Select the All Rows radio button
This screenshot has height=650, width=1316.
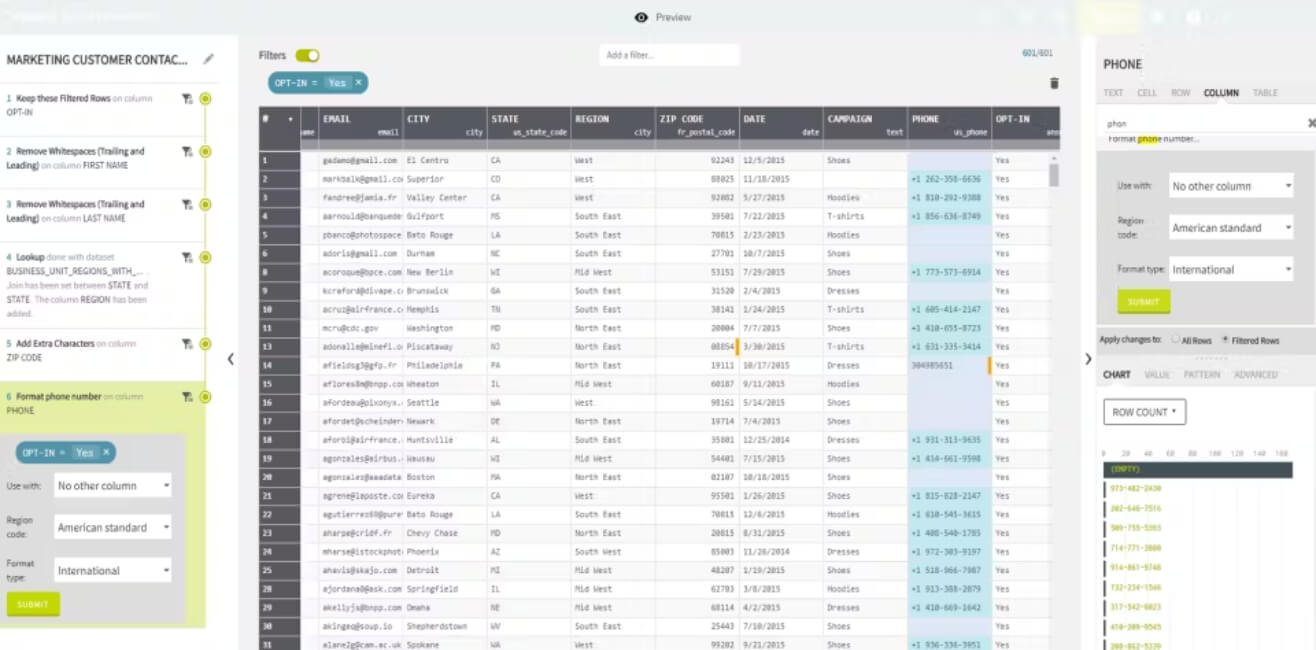1175,340
